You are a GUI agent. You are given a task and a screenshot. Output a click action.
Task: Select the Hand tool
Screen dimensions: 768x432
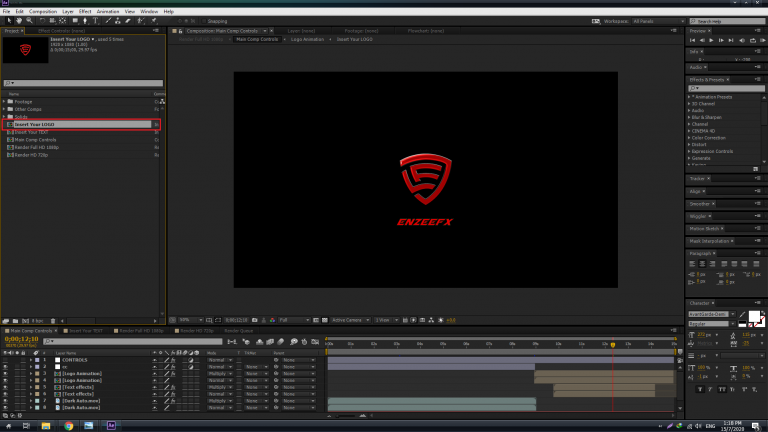(x=19, y=21)
